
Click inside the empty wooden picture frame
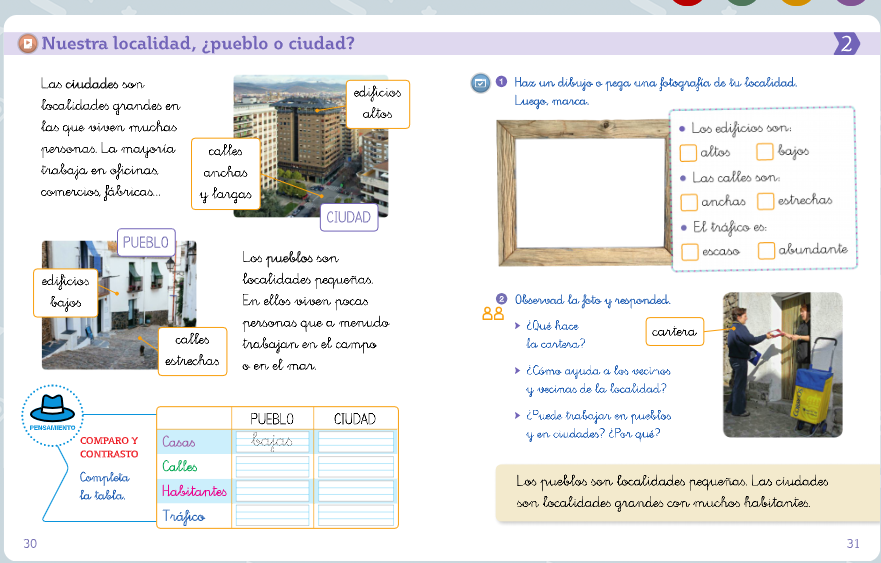click(590, 193)
